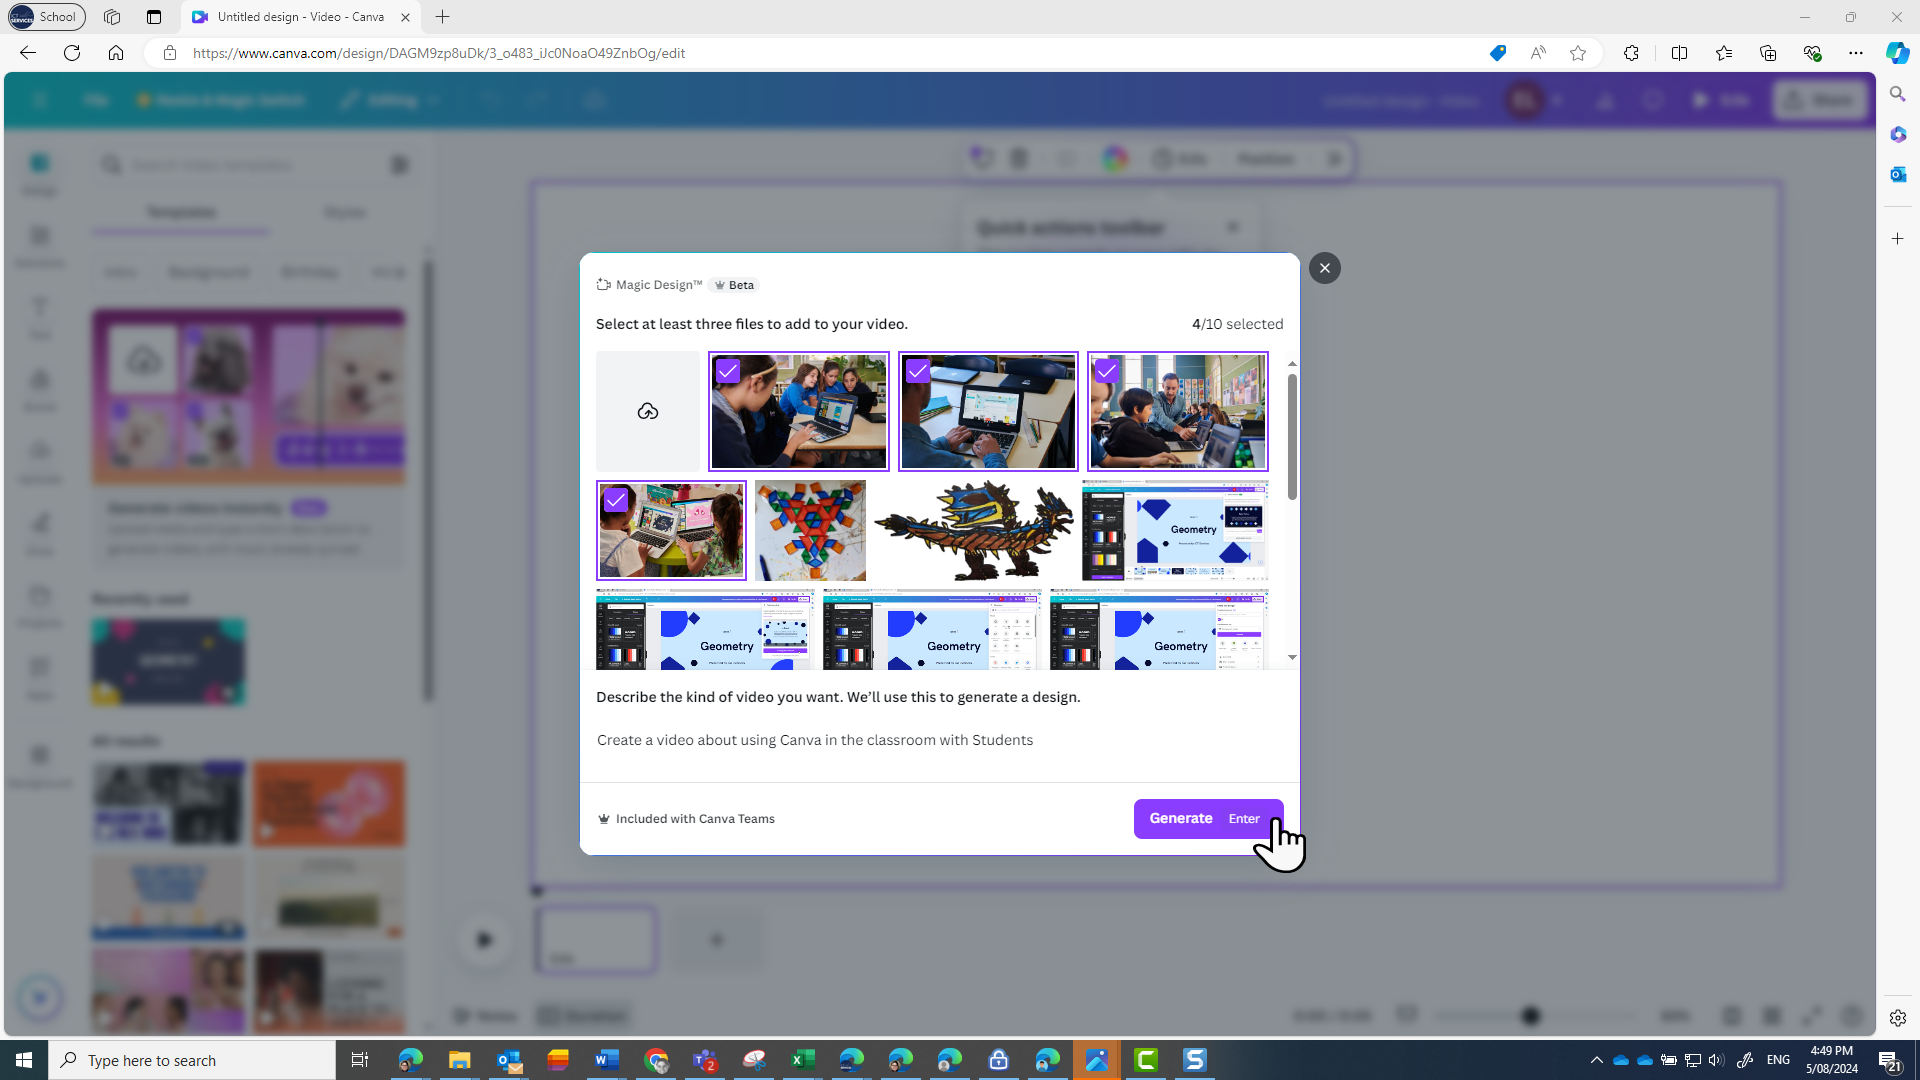Open Outlook from the taskbar
1920x1080 pixels.
[x=509, y=1060]
